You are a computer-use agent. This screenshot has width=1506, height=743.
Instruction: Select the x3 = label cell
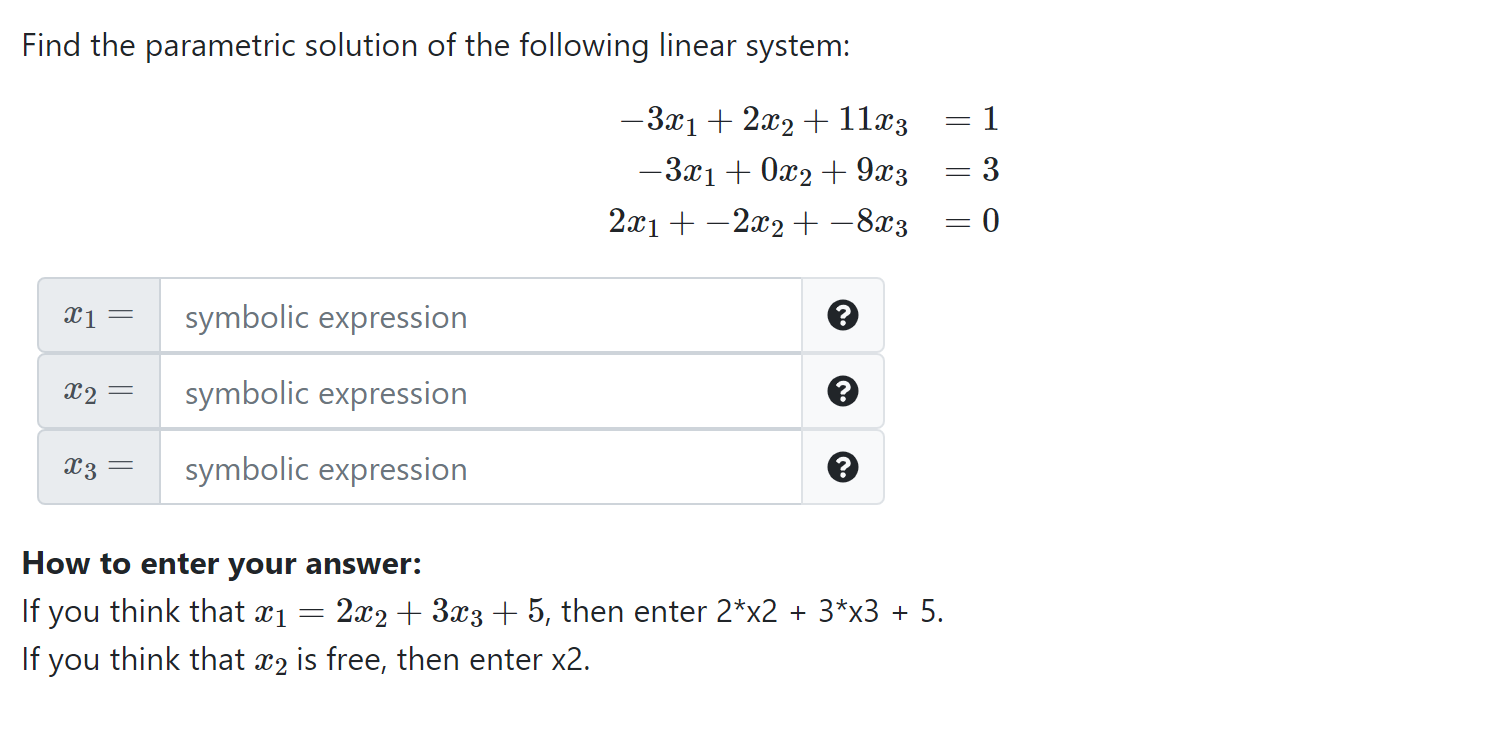(x=97, y=467)
